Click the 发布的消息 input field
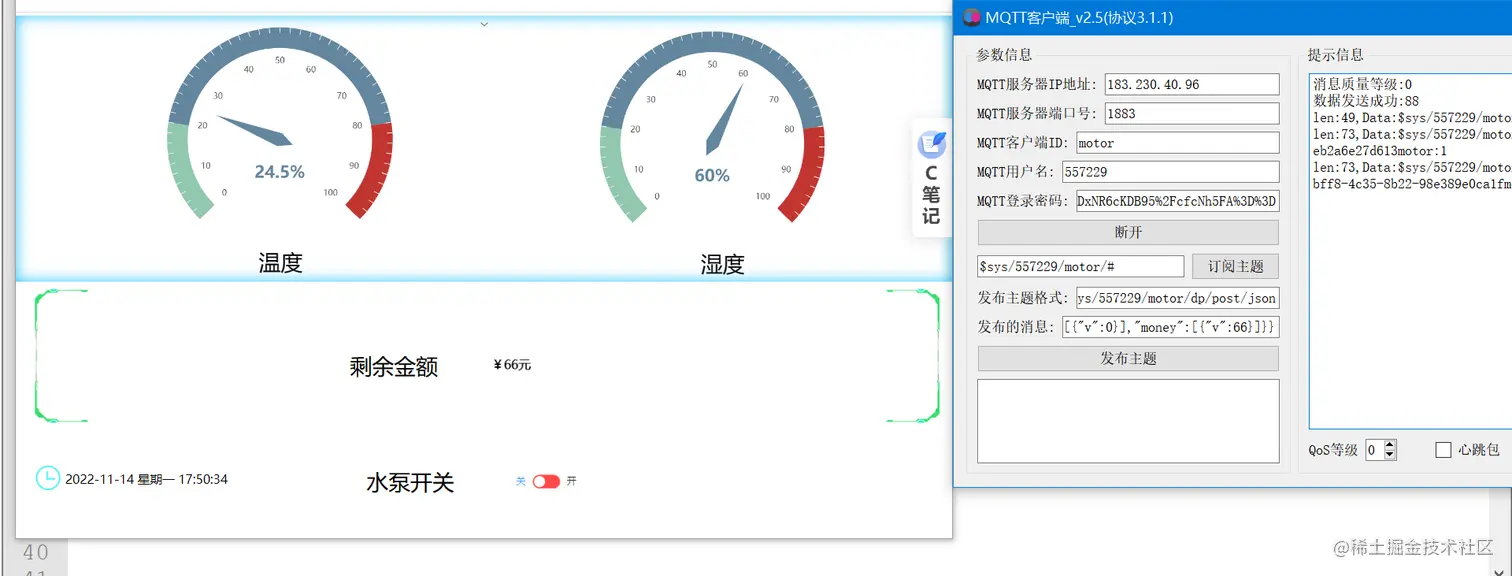The width and height of the screenshot is (1512, 576). point(1170,327)
